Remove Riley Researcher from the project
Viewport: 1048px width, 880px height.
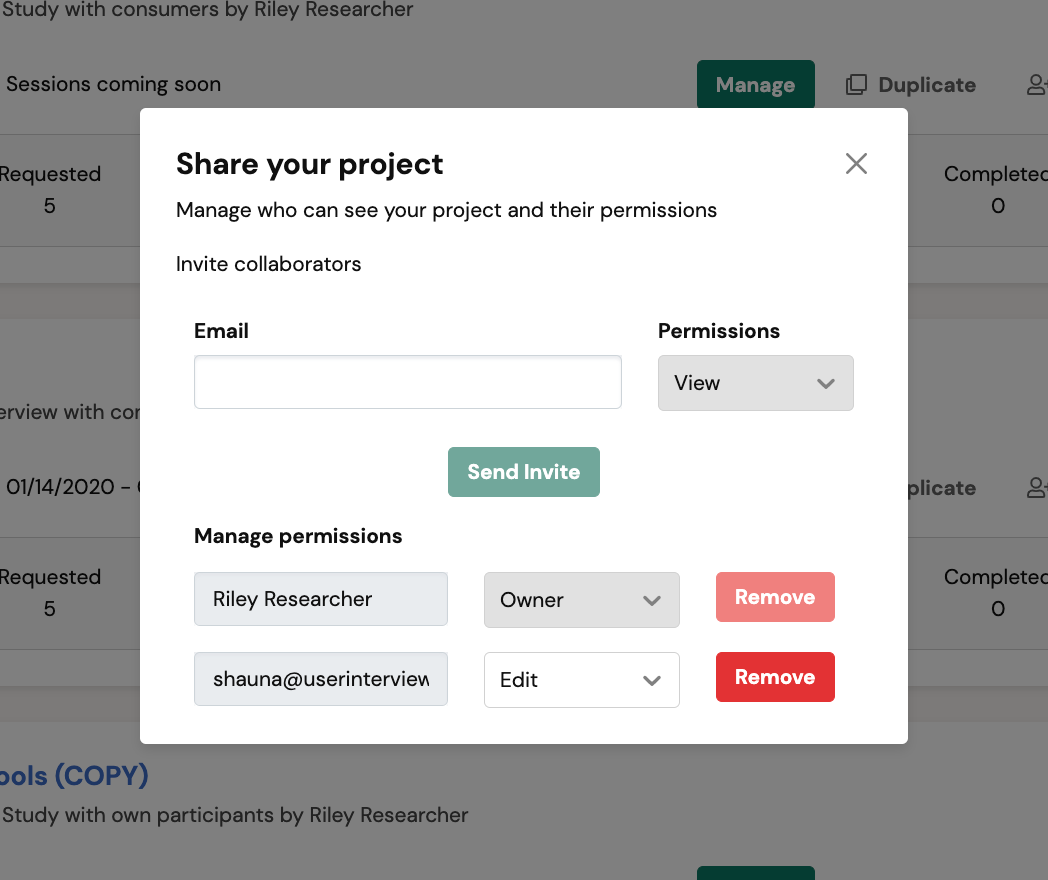[x=774, y=598]
